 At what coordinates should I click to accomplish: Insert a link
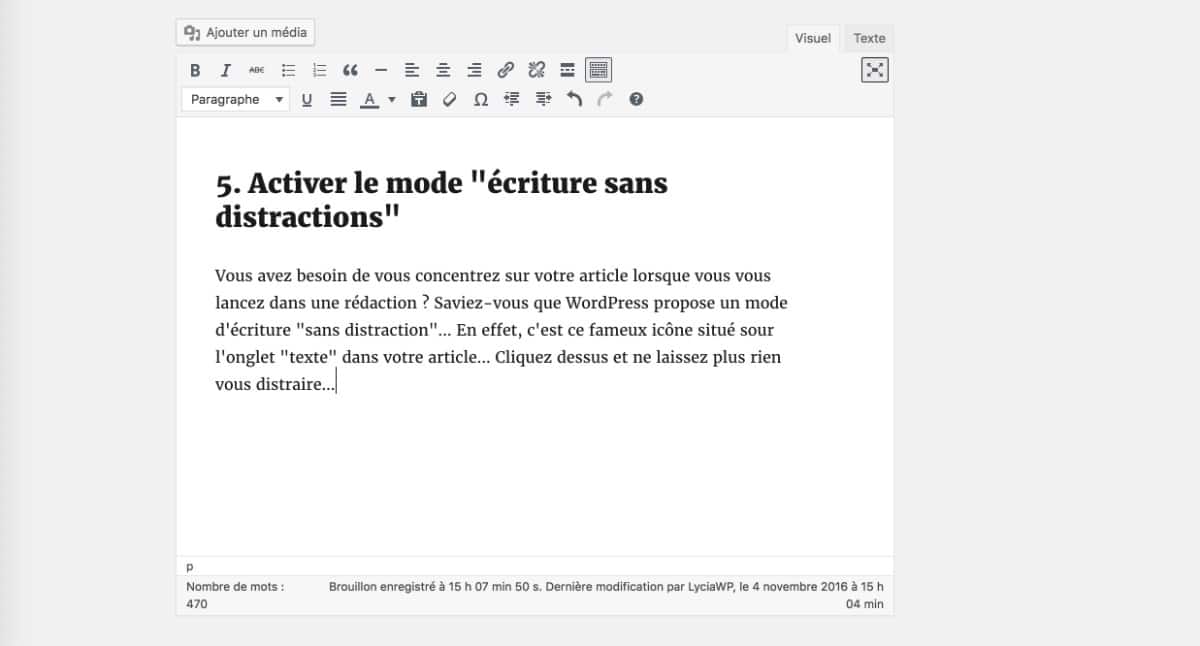[506, 69]
